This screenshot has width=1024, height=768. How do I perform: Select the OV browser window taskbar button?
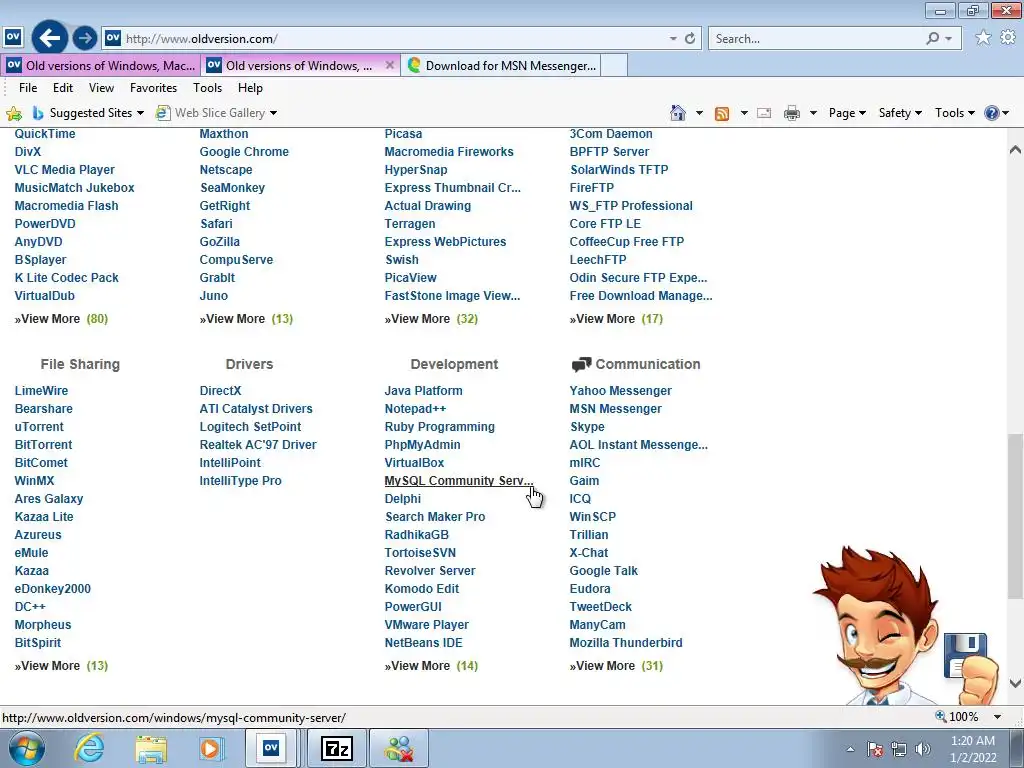click(271, 748)
